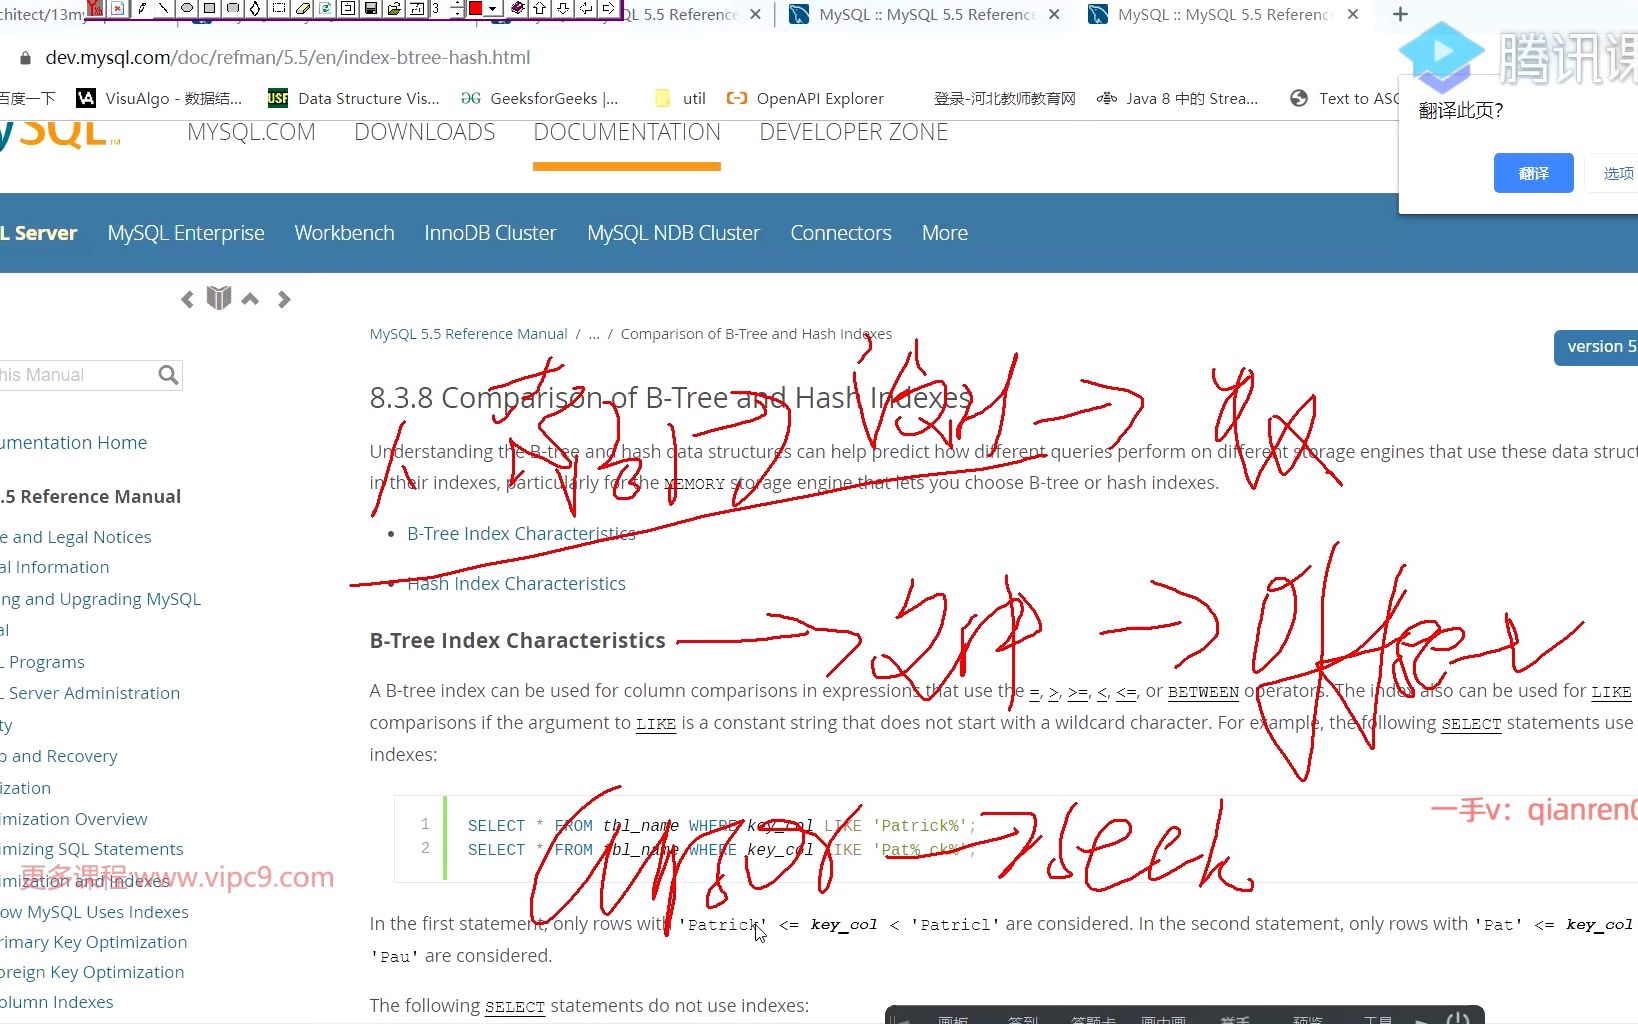
Task: Open MYSQL.COM top navigation
Action: click(251, 132)
